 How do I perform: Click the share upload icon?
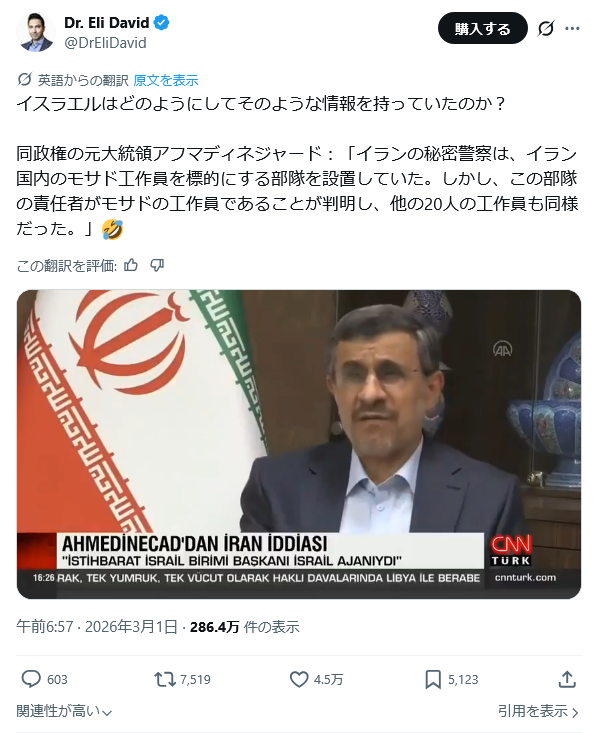click(x=567, y=679)
